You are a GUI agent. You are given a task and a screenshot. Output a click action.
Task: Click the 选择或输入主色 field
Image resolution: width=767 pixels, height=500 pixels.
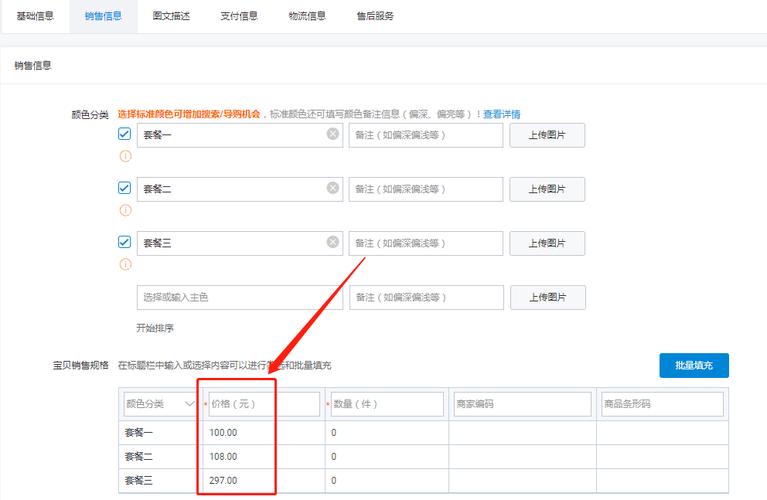tap(240, 297)
